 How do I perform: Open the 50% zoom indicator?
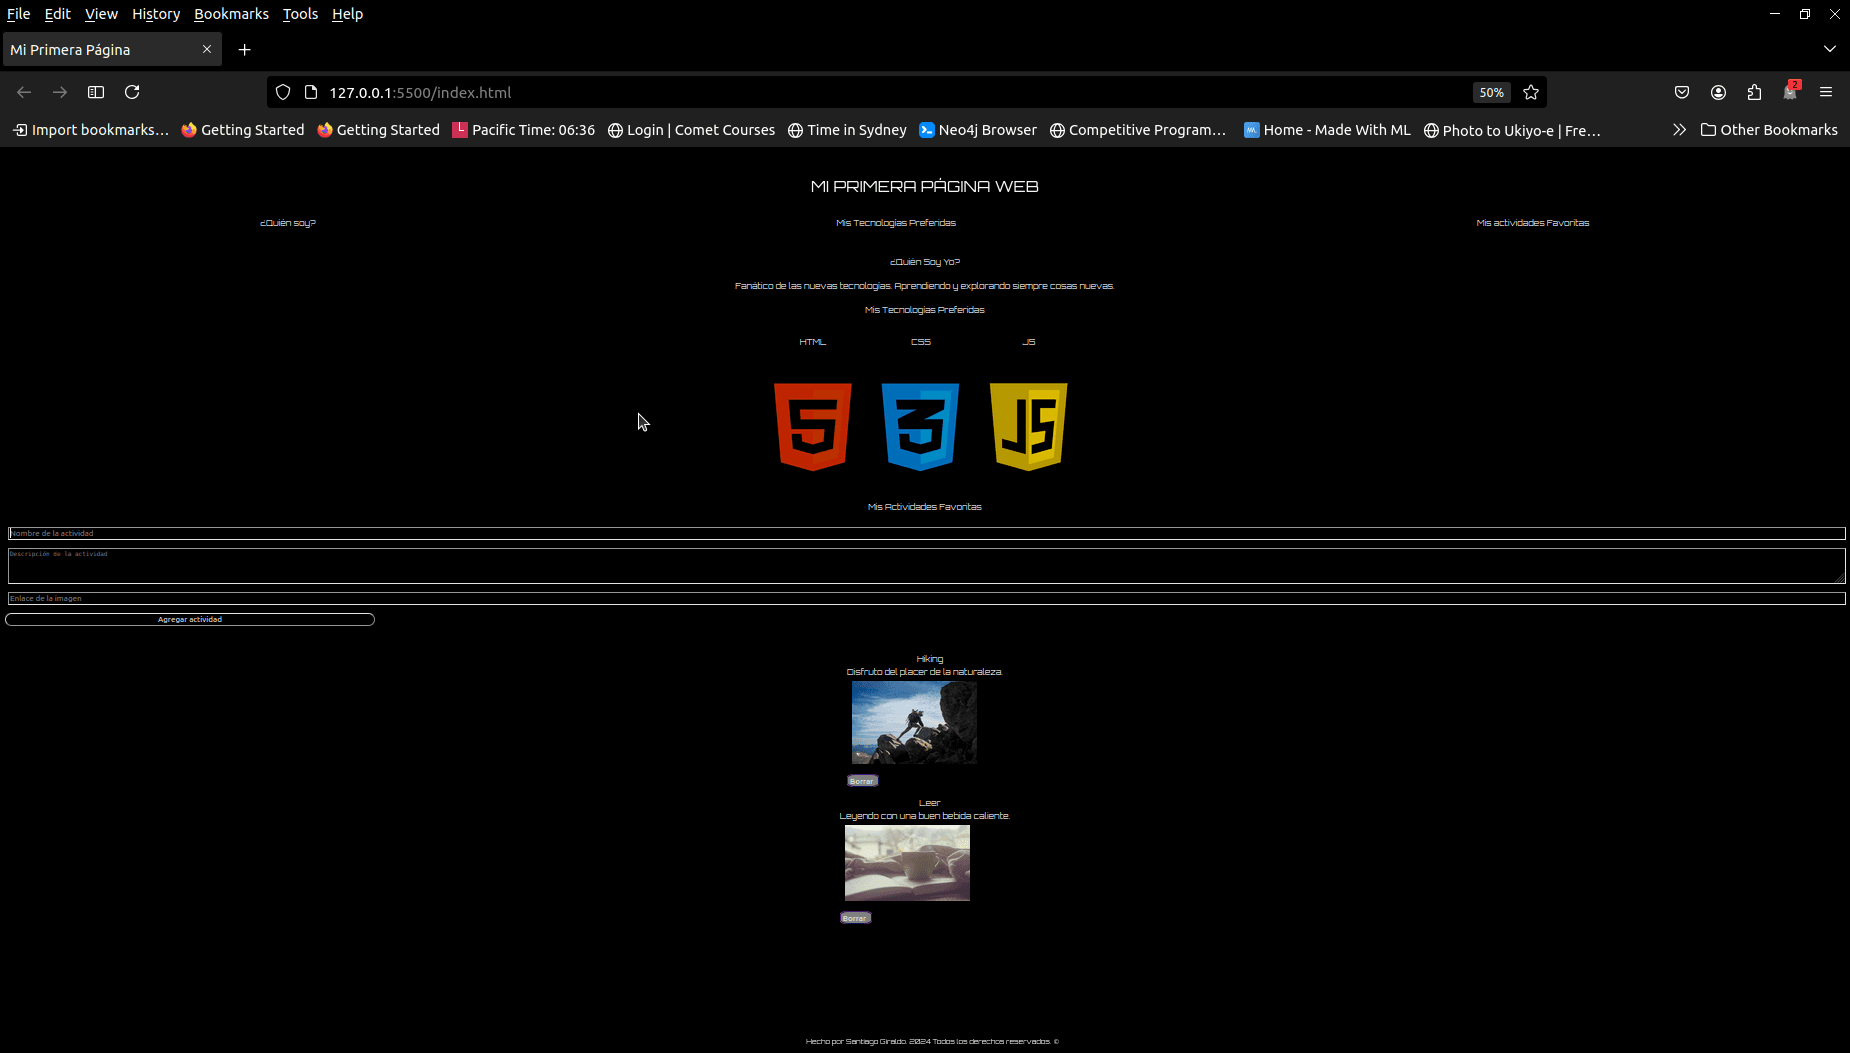pyautogui.click(x=1491, y=92)
